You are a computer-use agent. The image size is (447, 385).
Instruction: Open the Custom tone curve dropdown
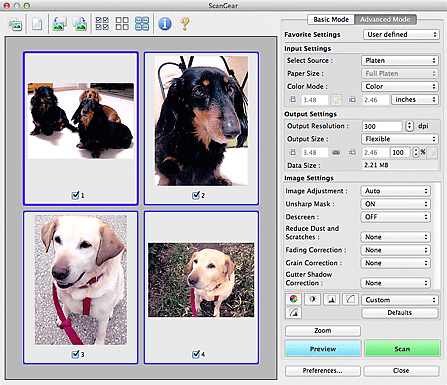pyautogui.click(x=400, y=300)
